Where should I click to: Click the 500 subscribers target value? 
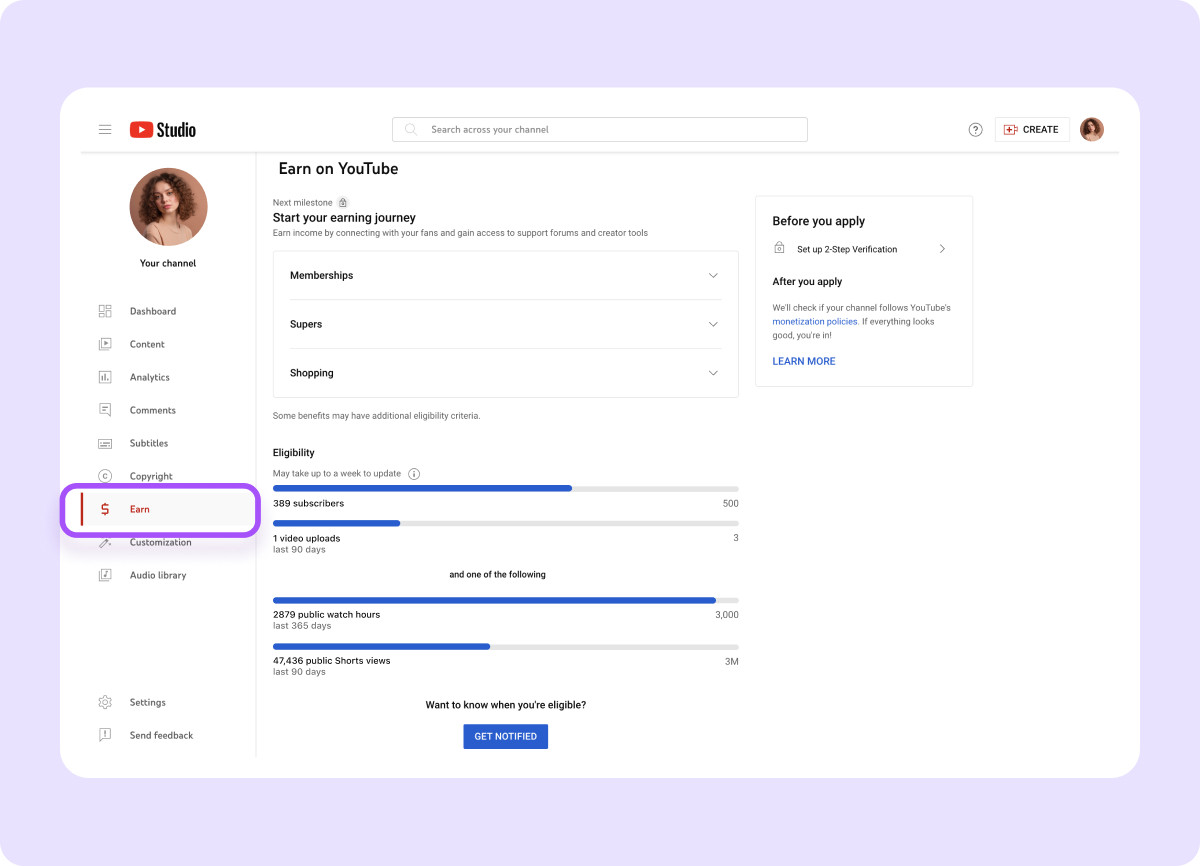[x=731, y=503]
